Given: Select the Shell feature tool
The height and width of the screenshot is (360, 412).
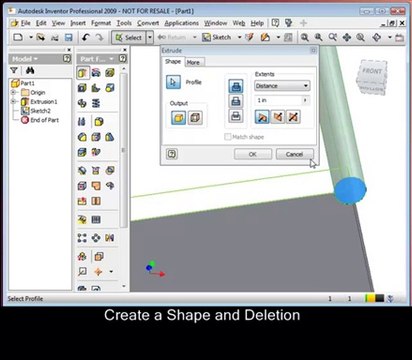Looking at the screenshot, I should coord(82,88).
